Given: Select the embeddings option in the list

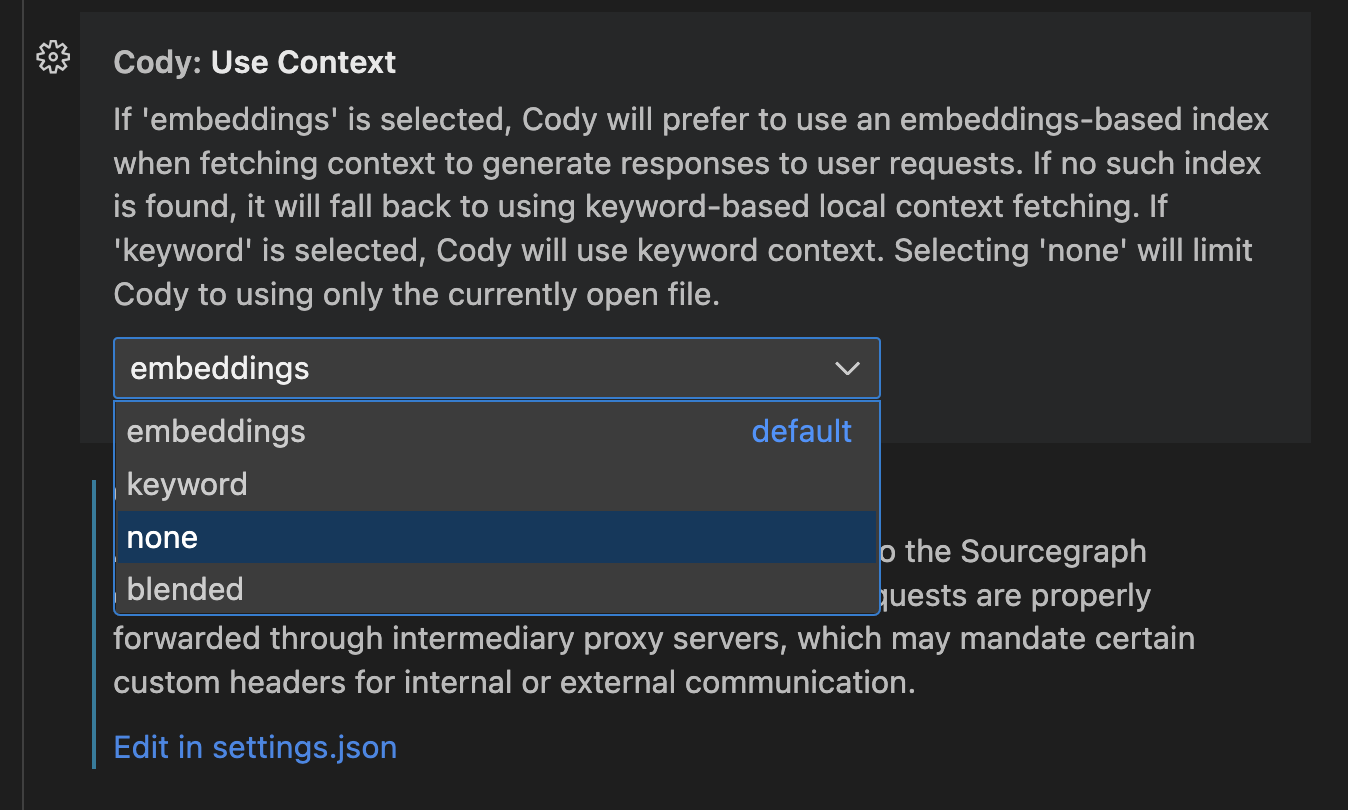Looking at the screenshot, I should 497,431.
